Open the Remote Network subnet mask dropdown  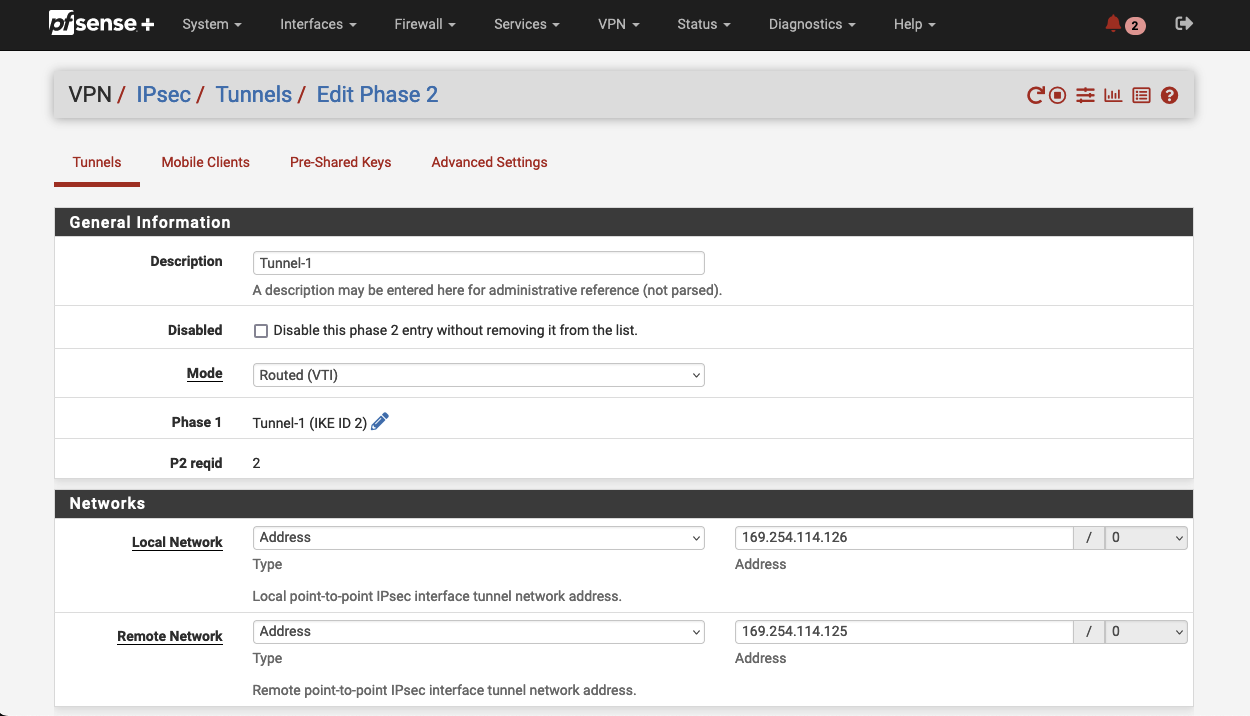point(1145,631)
